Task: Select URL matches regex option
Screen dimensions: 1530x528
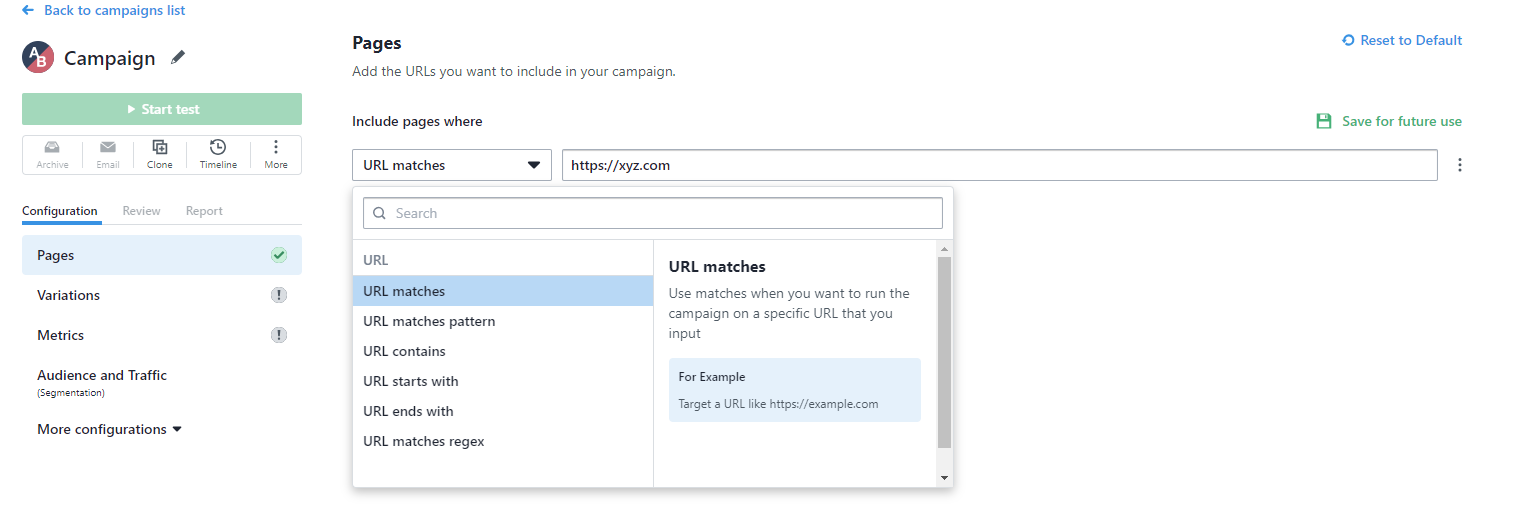Action: click(424, 441)
